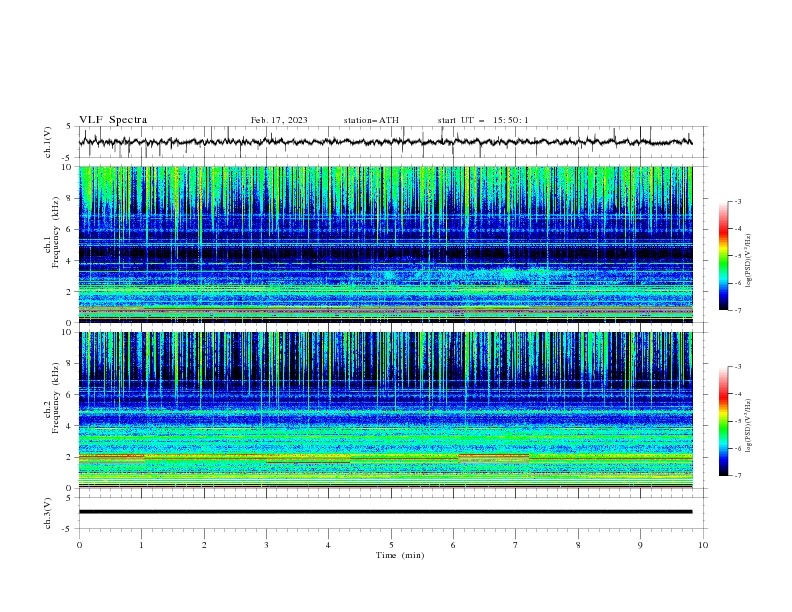Click the '-7' tick of lower colorbar
Screen dimensions: 792x612
[737, 475]
